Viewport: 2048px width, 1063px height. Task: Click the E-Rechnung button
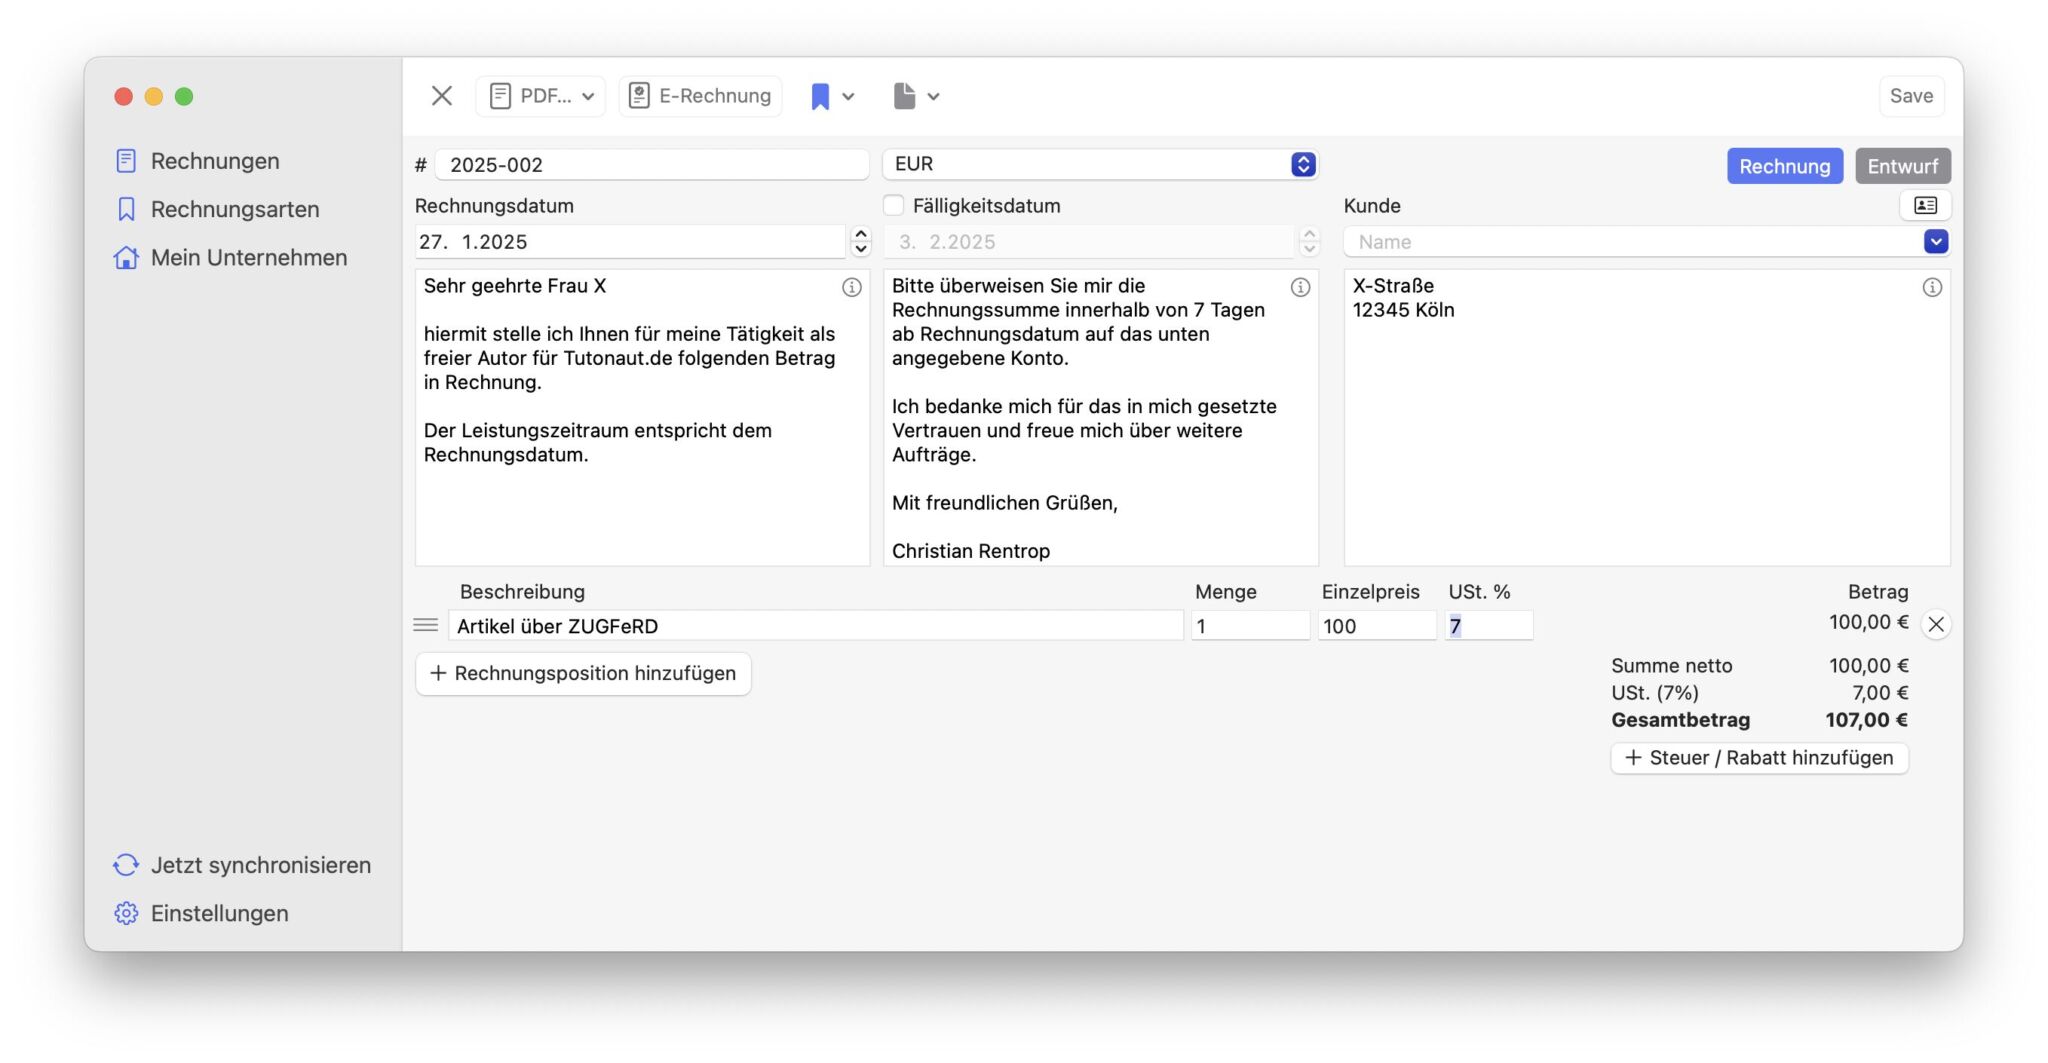pyautogui.click(x=700, y=96)
